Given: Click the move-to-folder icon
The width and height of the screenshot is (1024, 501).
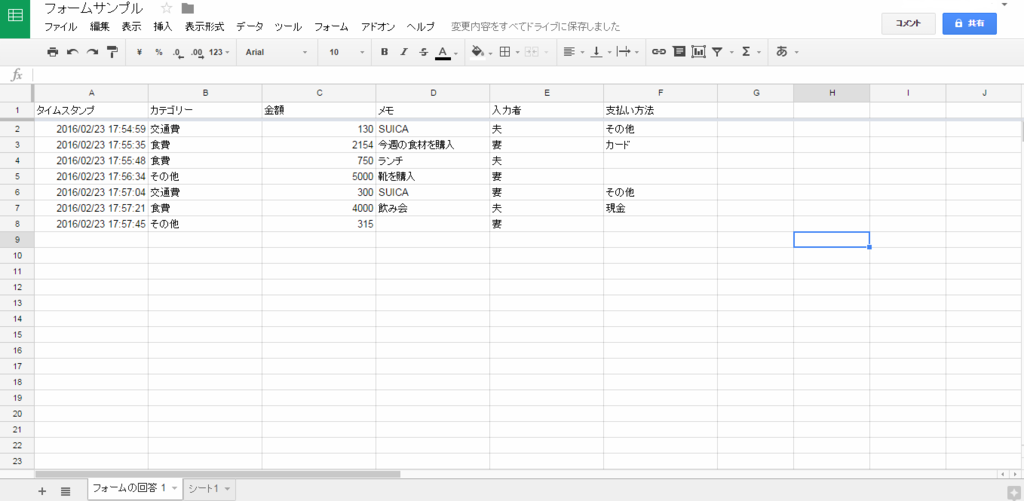Looking at the screenshot, I should pos(188,8).
